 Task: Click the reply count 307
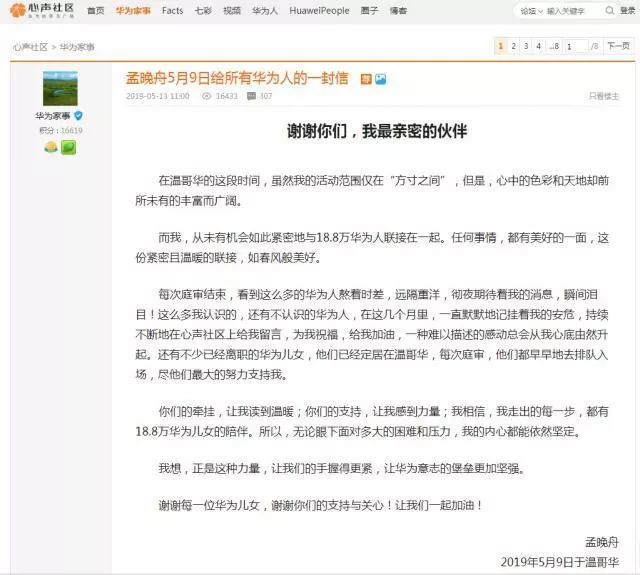(266, 96)
